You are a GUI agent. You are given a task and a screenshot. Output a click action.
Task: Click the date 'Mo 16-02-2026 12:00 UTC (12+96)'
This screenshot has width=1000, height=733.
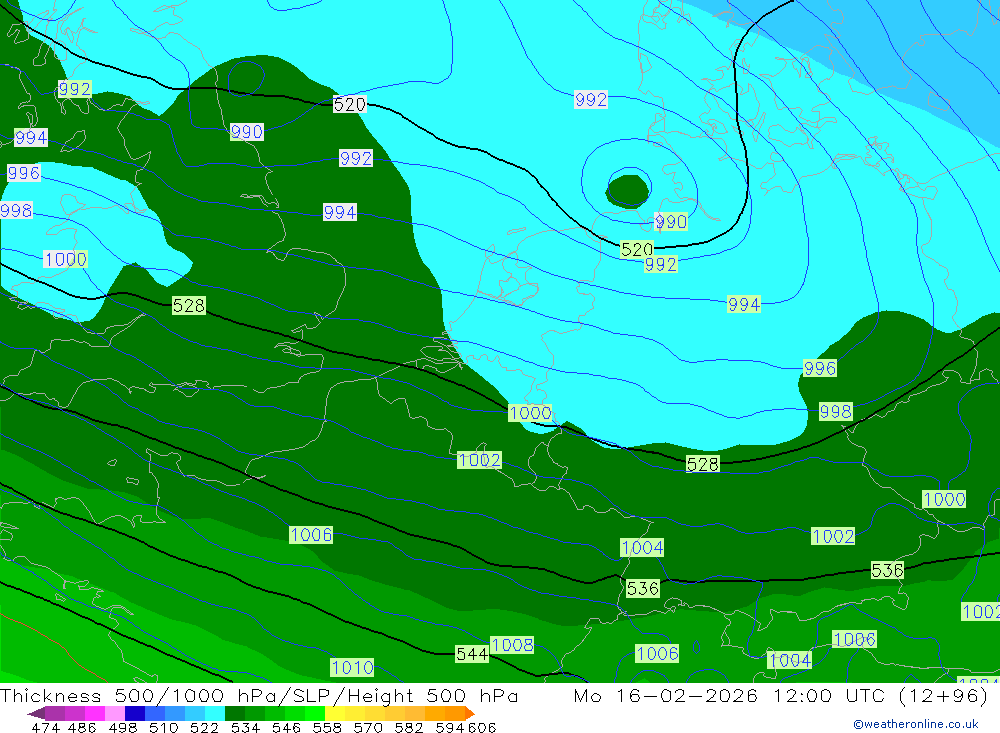click(781, 695)
